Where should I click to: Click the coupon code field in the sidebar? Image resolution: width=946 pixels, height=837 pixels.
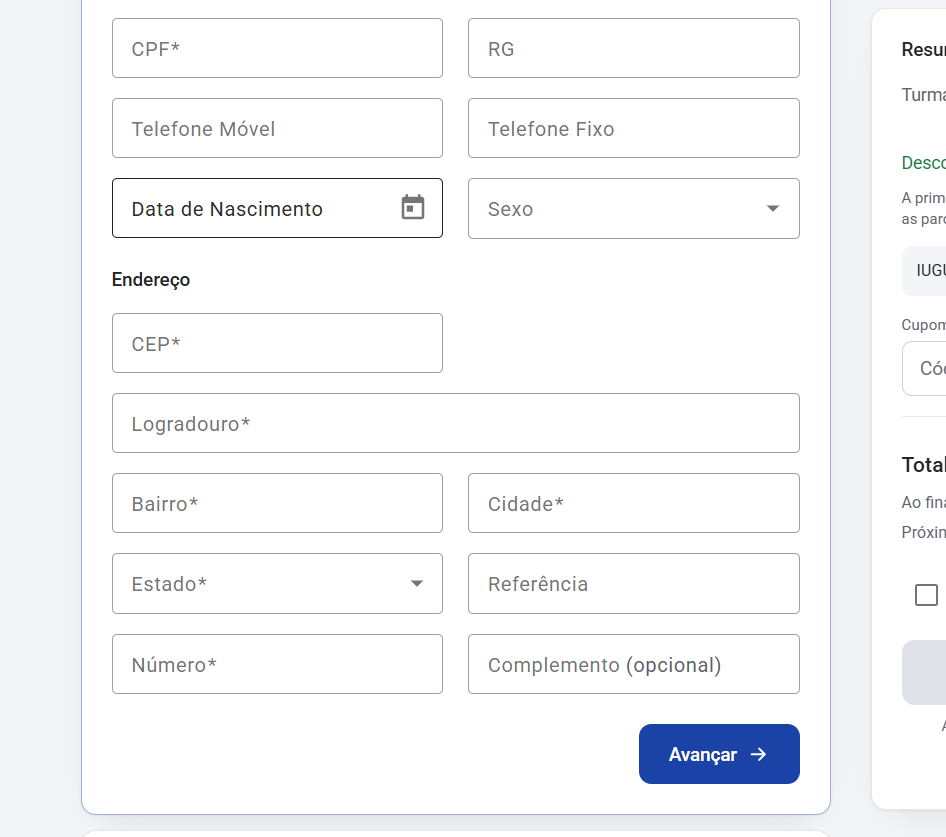pyautogui.click(x=924, y=369)
